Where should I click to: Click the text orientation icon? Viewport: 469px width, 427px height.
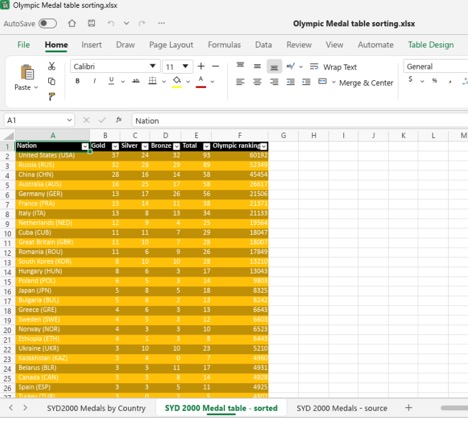[291, 66]
